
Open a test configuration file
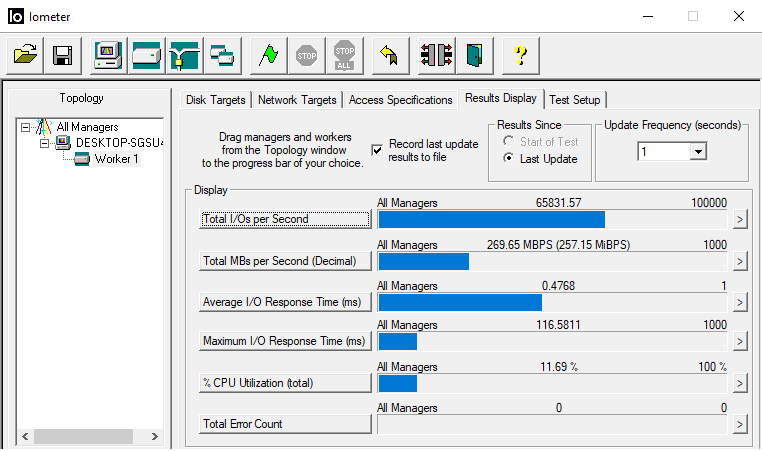click(25, 55)
